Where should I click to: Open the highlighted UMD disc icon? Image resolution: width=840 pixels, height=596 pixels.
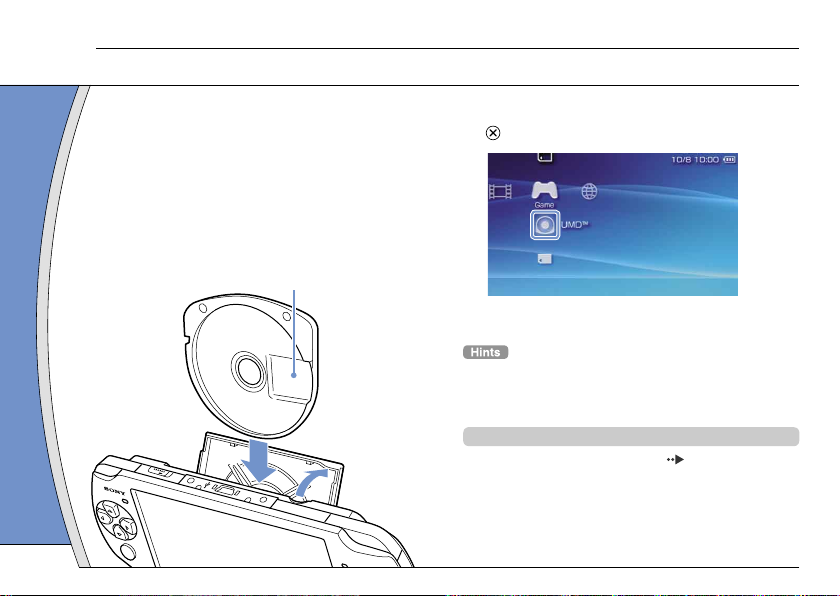click(545, 225)
